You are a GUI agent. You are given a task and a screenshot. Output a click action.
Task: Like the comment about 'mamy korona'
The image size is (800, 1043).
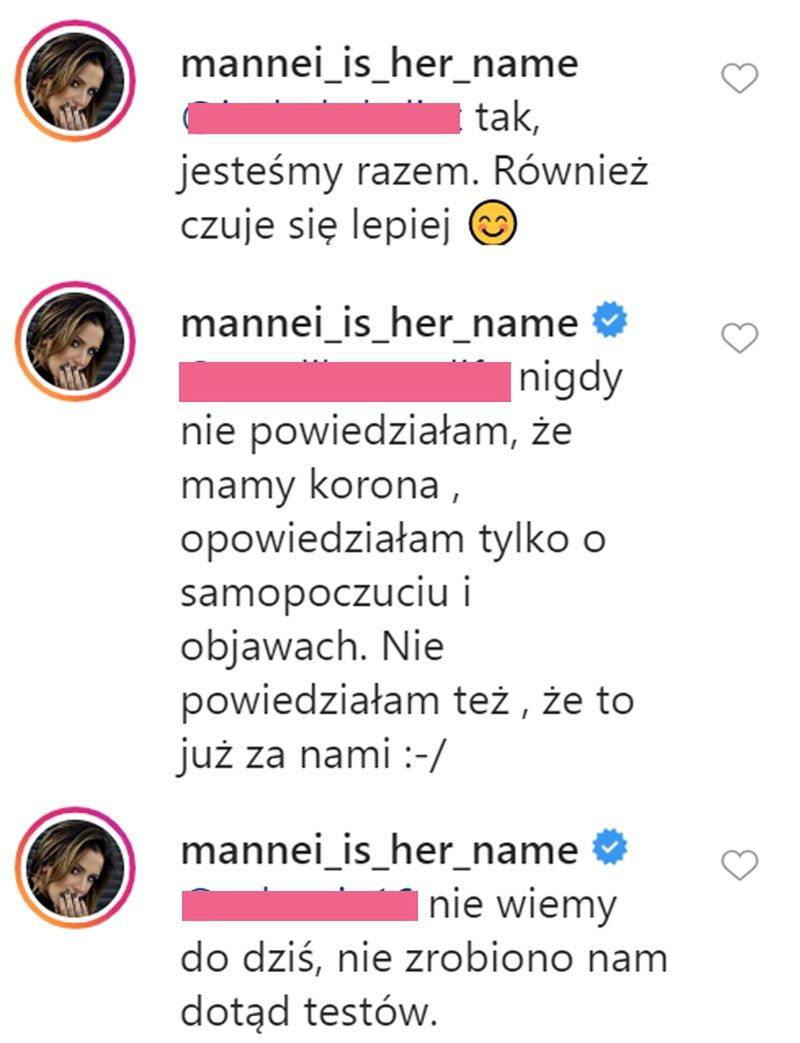tap(740, 339)
